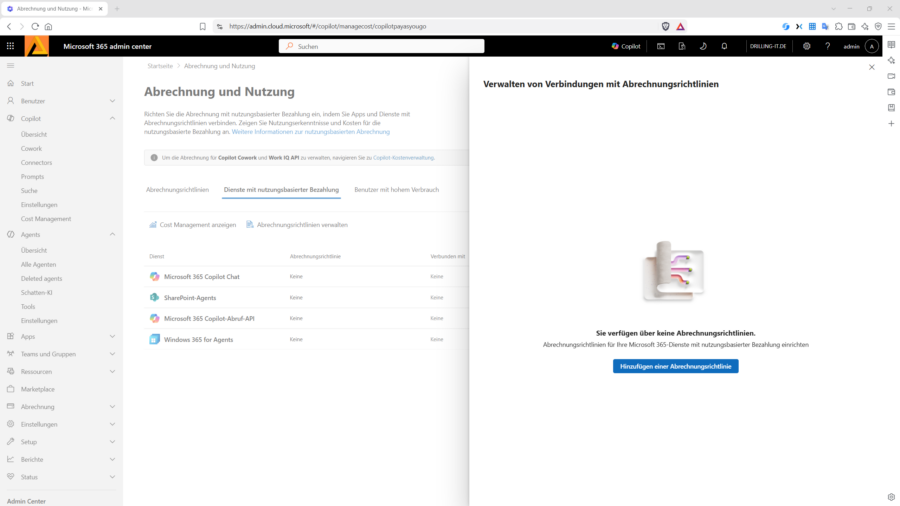This screenshot has width=900, height=506.
Task: Open settings gear in header
Action: pos(806,46)
